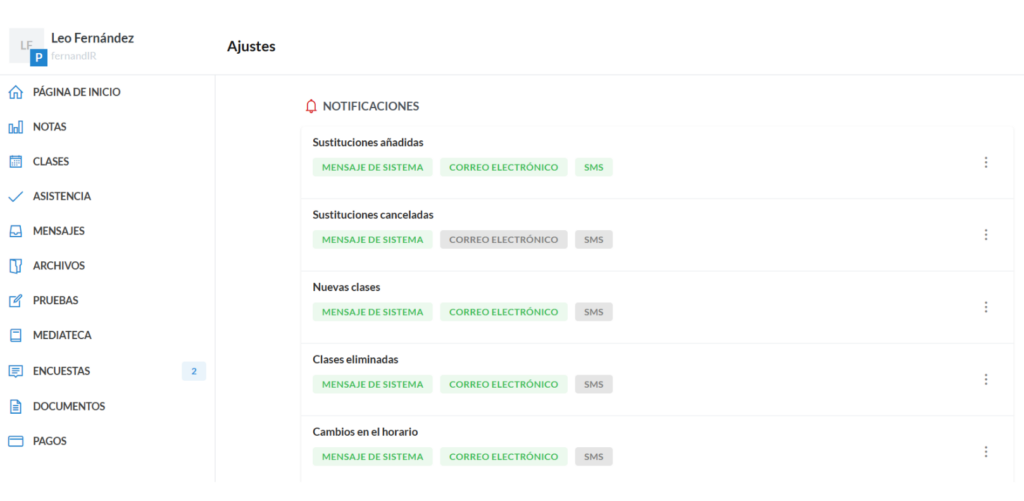This screenshot has height=501, width=1024.
Task: Click the Pruebas pencil icon
Action: pyautogui.click(x=15, y=300)
